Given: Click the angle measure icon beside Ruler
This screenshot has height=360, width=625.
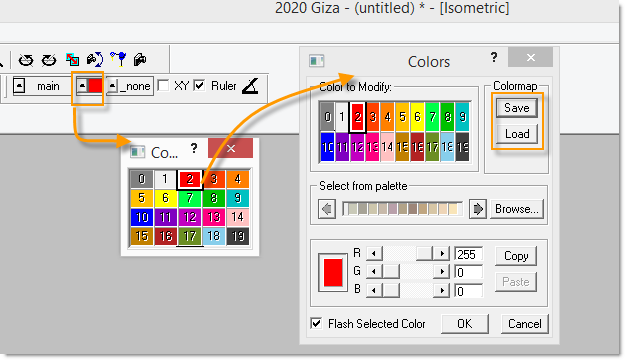Looking at the screenshot, I should coord(250,86).
